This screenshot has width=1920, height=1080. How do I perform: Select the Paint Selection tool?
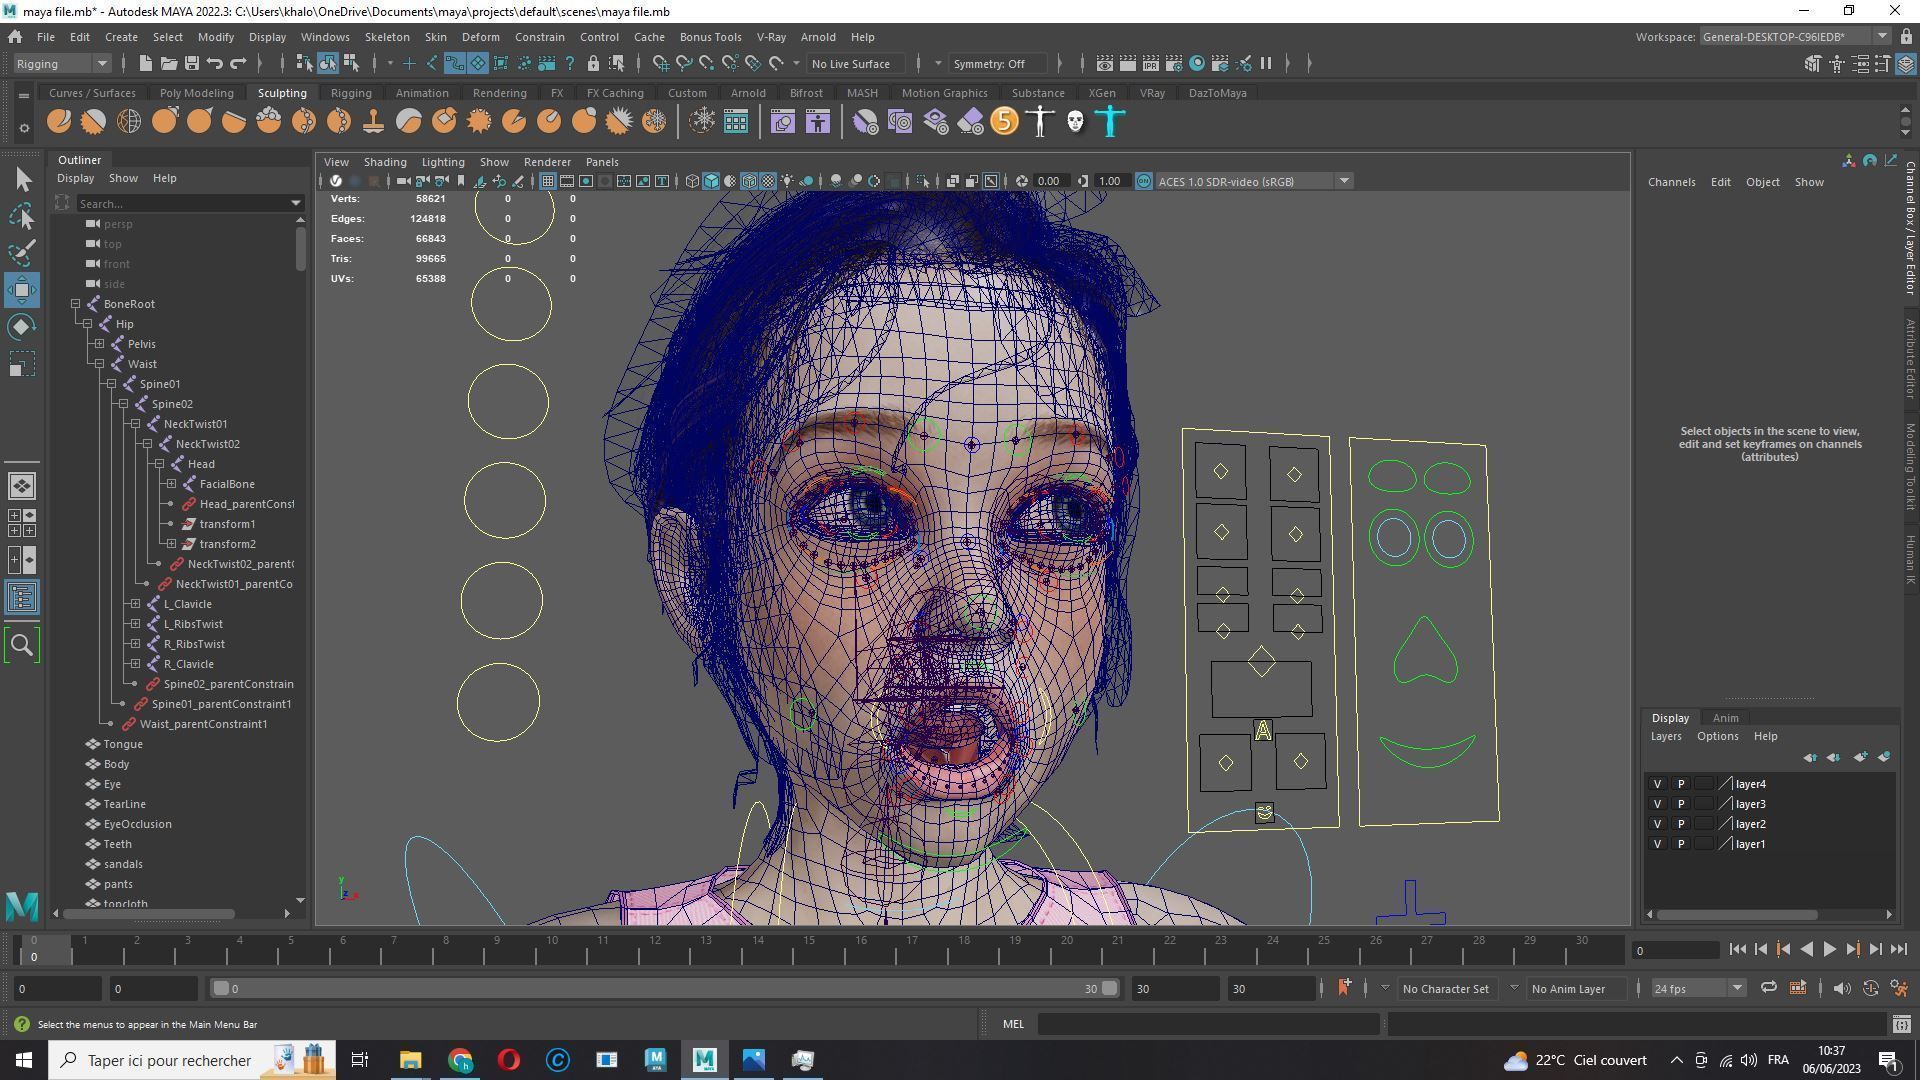point(22,252)
